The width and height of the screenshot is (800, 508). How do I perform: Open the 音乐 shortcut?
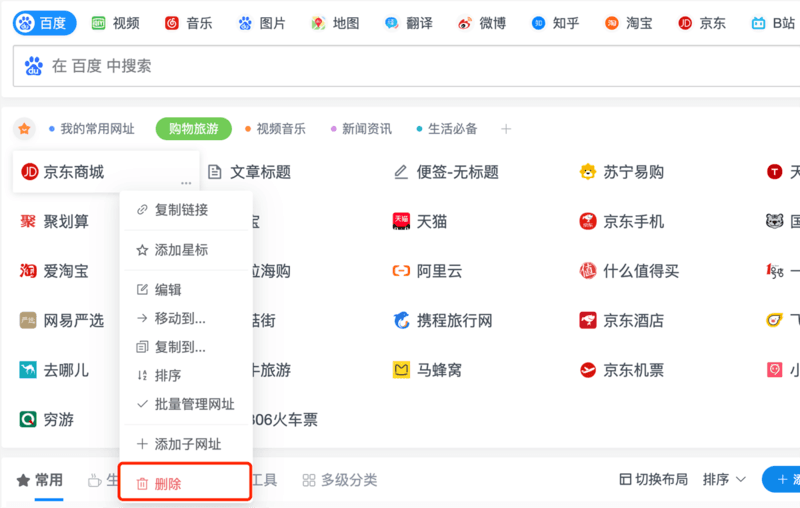point(188,23)
